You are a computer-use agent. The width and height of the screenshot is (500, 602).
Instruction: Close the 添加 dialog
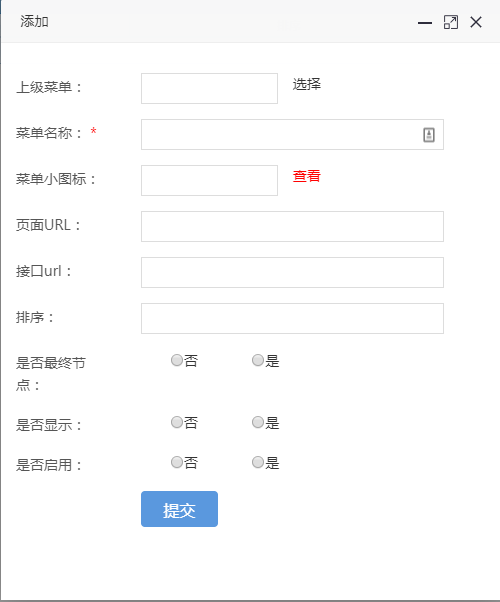(x=476, y=22)
